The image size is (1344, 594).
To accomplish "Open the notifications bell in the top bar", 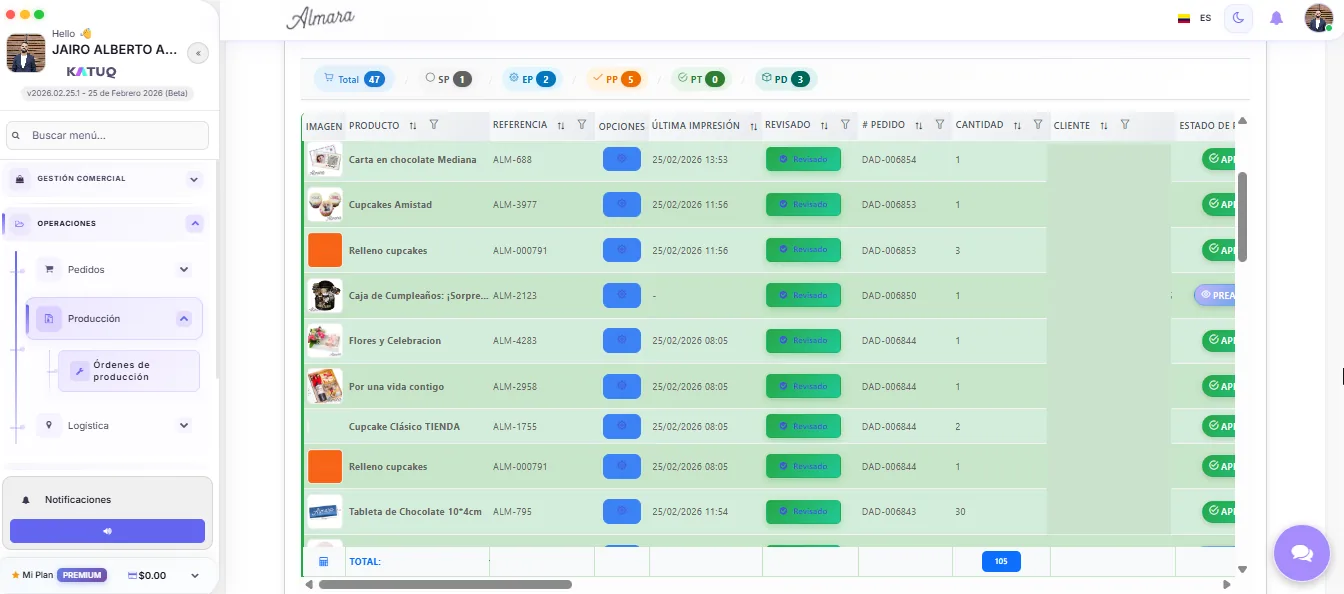I will pos(1276,18).
